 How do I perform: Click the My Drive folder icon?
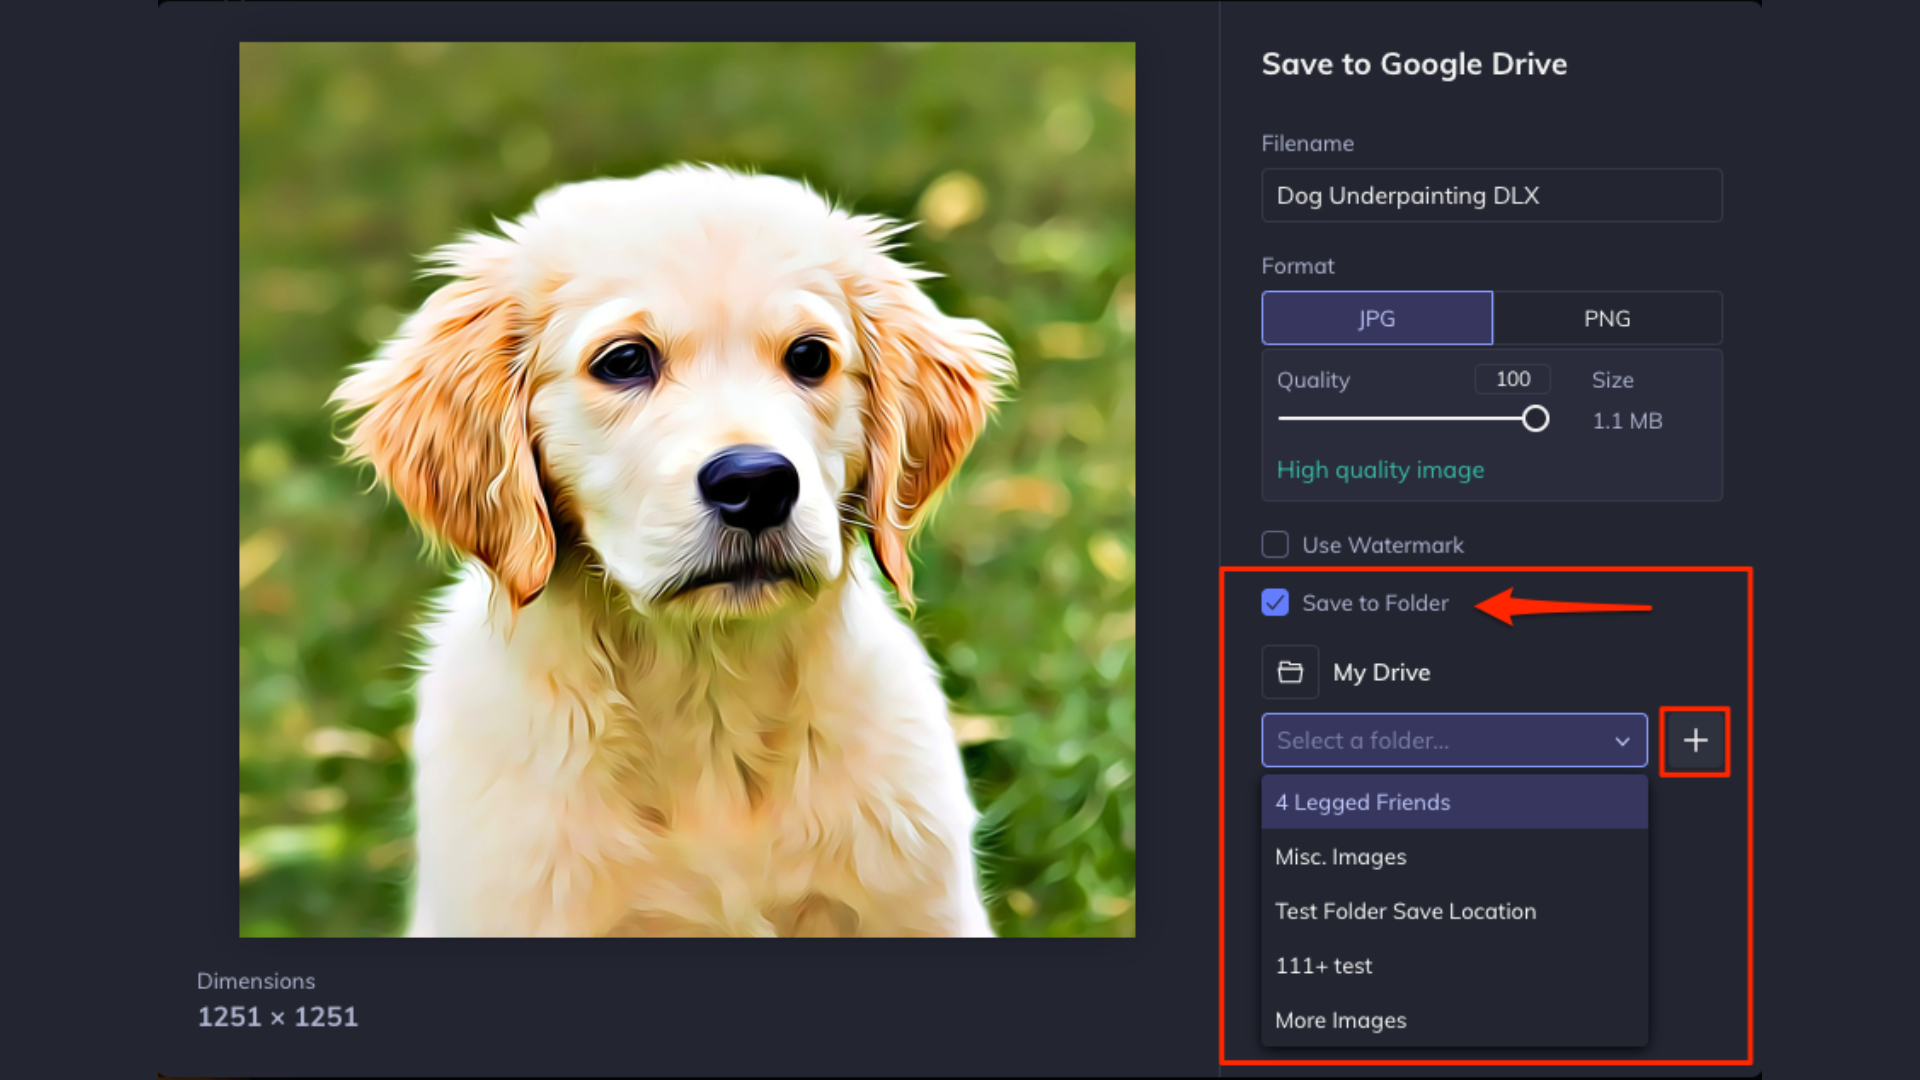(1290, 672)
